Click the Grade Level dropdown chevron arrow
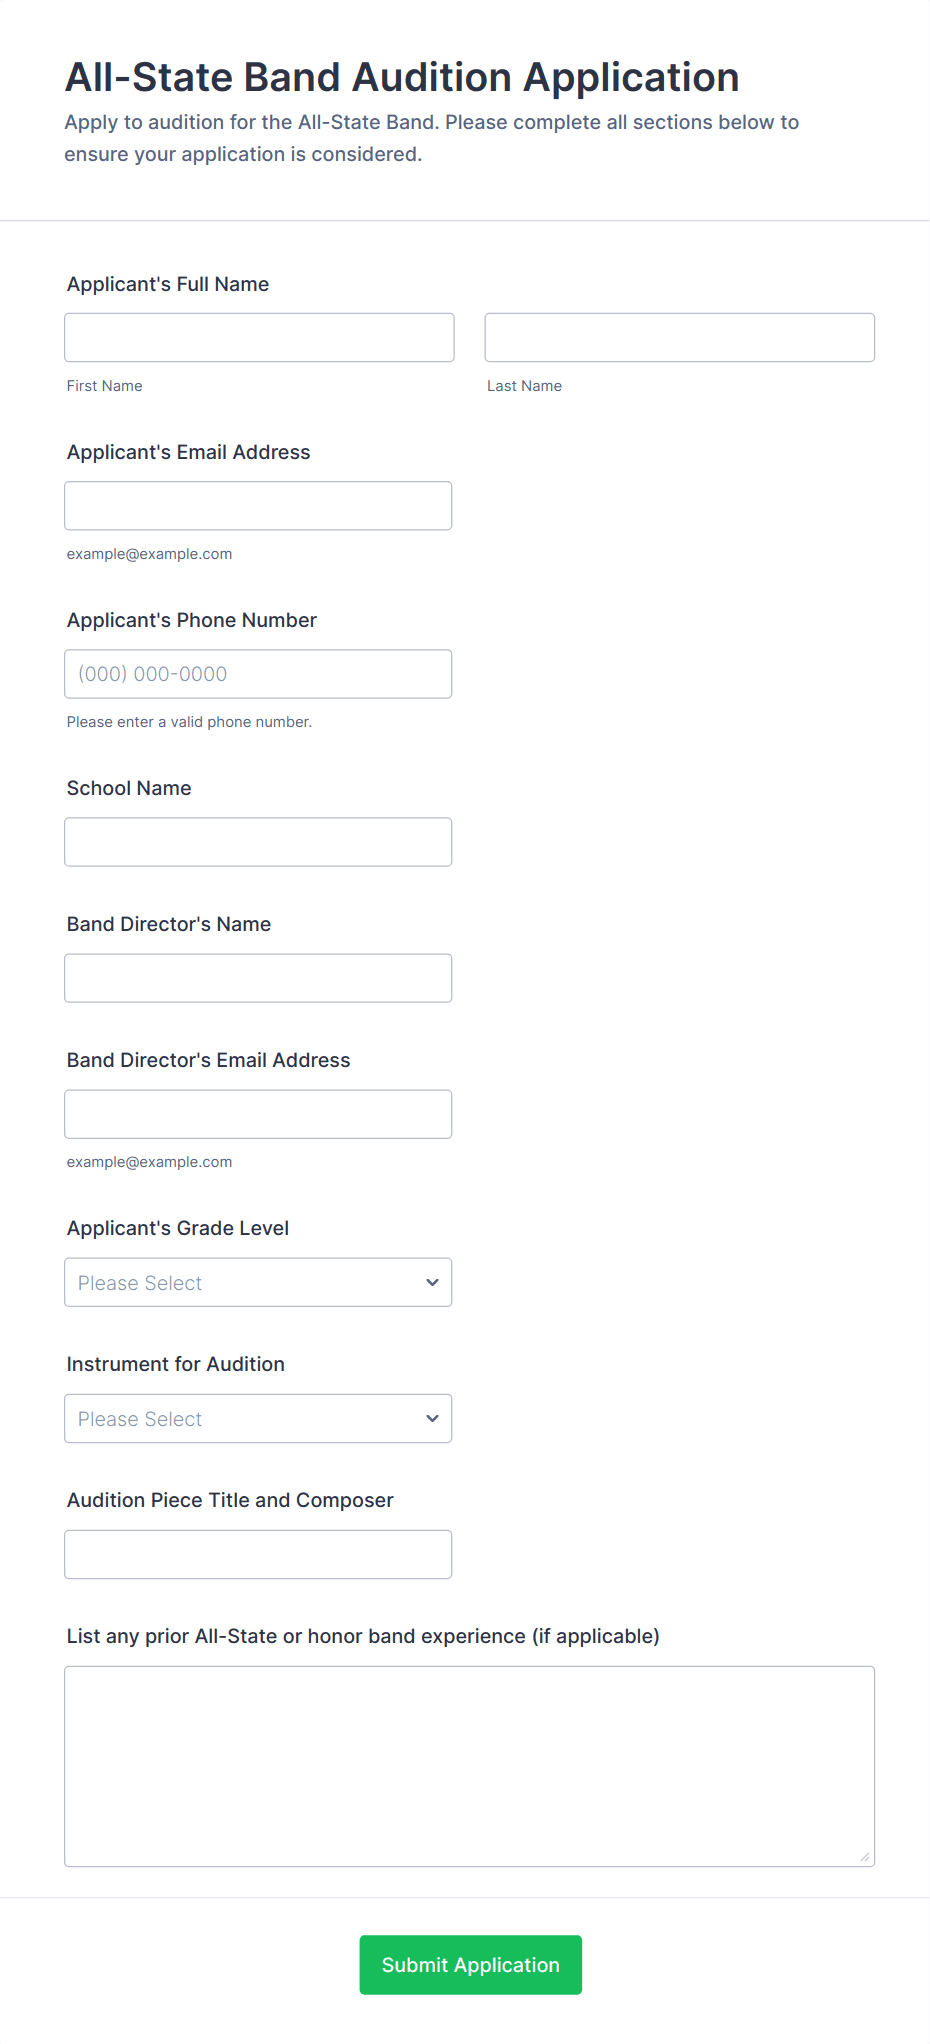Viewport: 930px width, 2044px height. tap(432, 1282)
